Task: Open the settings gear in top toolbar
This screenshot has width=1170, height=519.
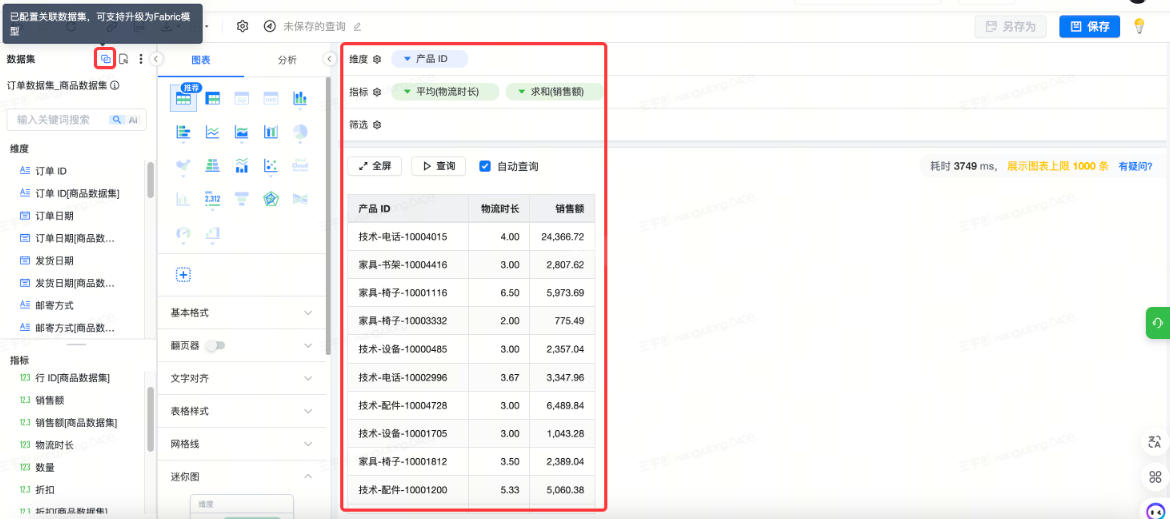Action: pyautogui.click(x=242, y=26)
